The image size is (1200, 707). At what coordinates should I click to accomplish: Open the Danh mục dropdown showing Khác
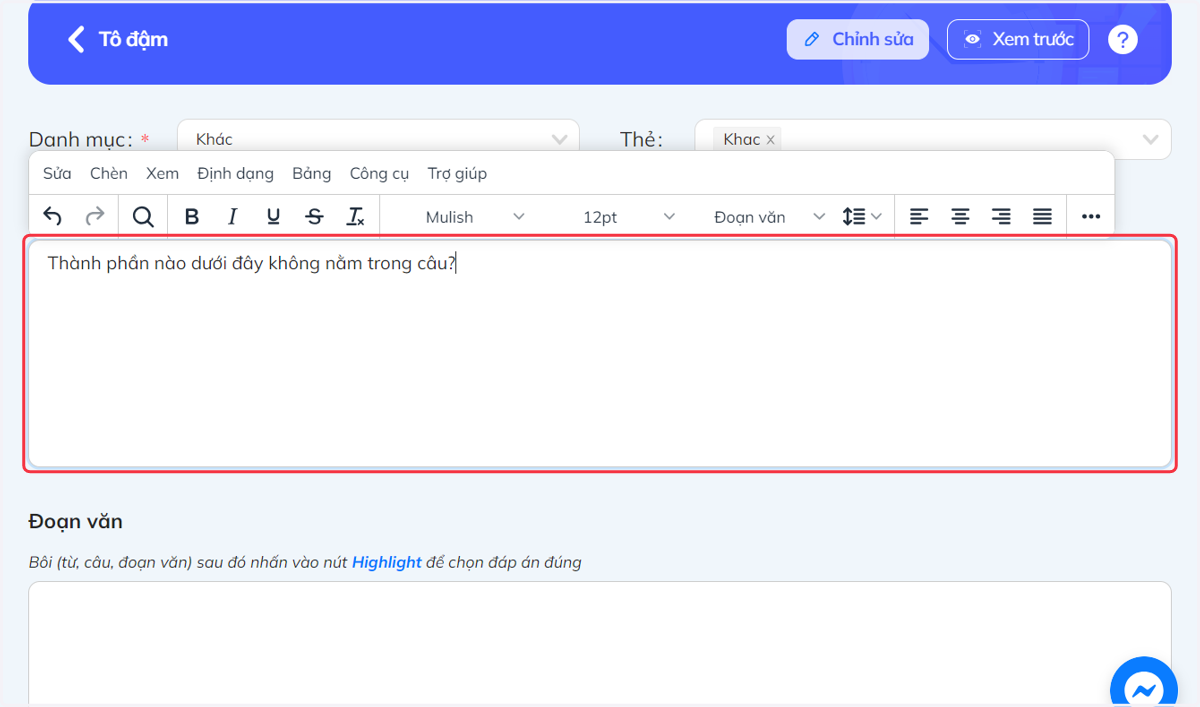point(378,139)
